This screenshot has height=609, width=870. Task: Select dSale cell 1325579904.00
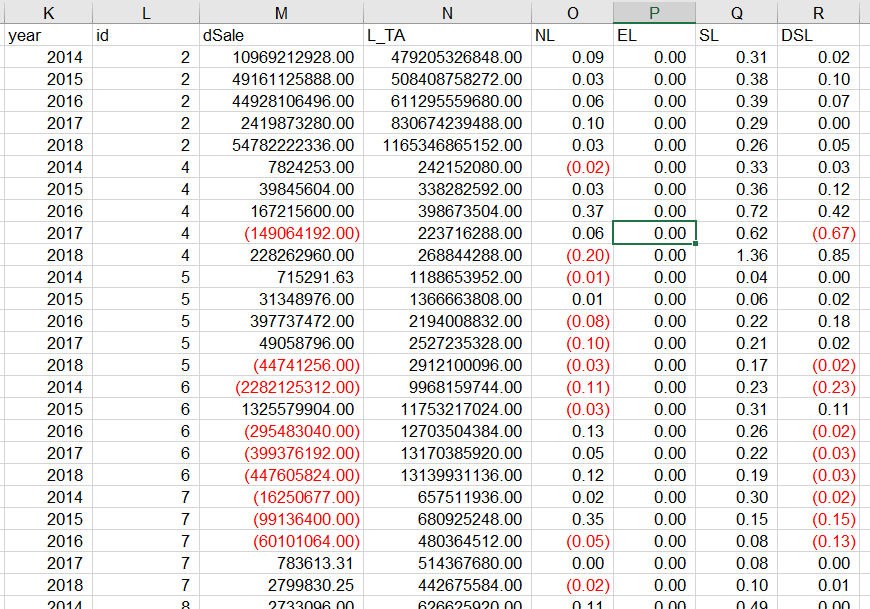click(x=281, y=409)
